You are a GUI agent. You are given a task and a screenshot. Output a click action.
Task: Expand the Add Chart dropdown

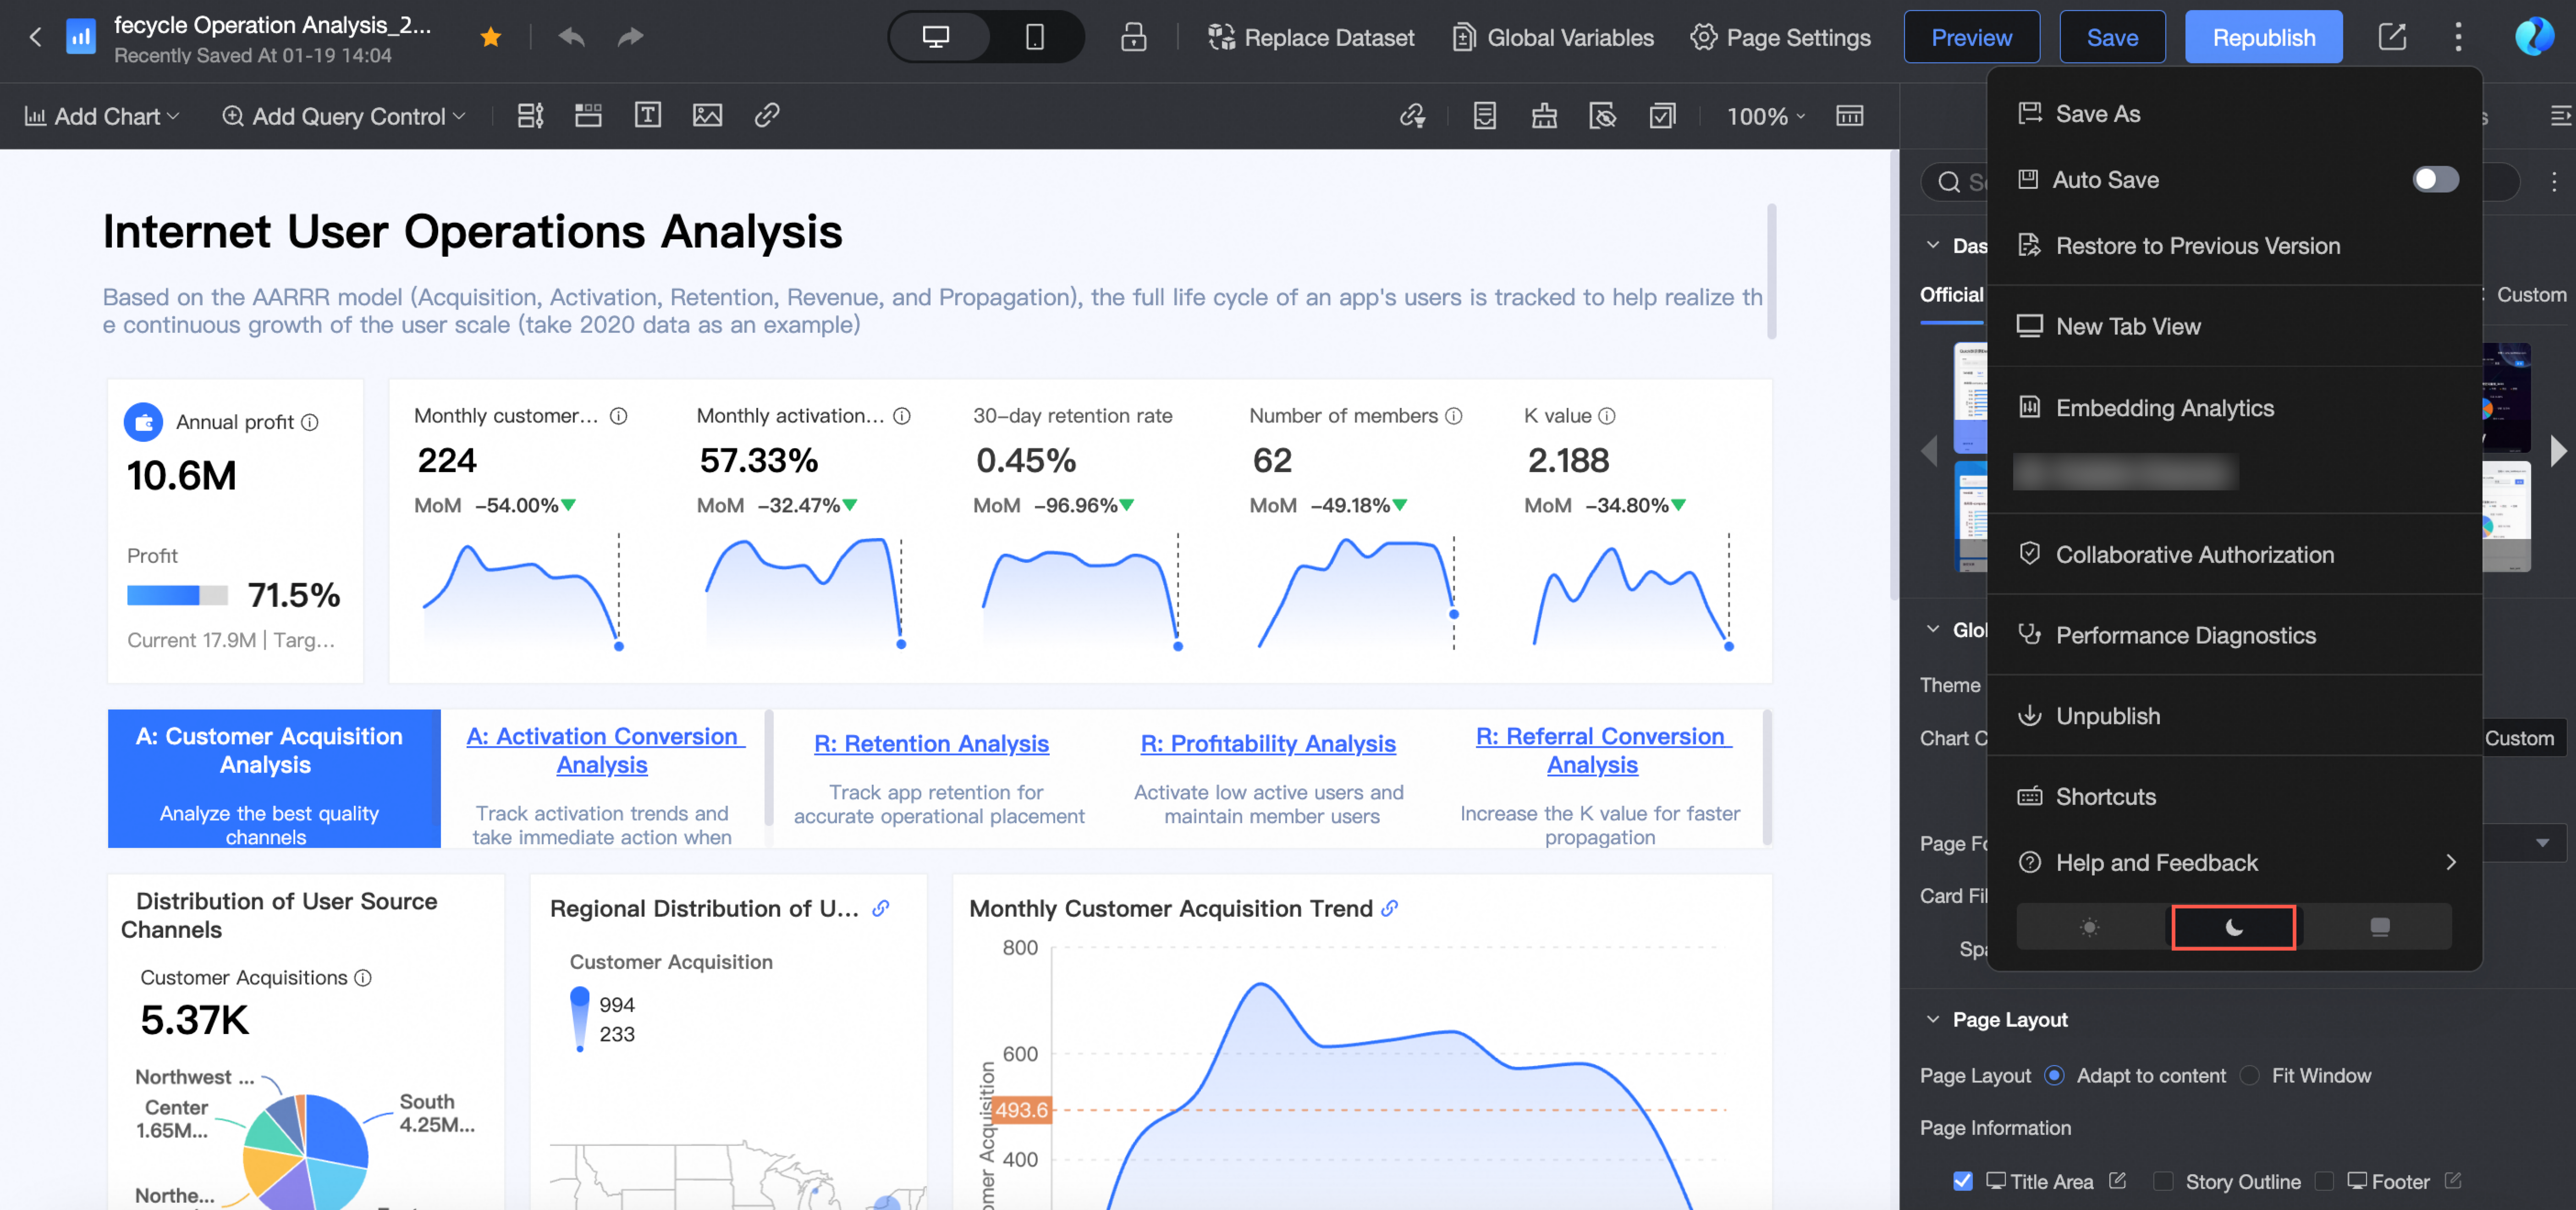click(x=102, y=116)
